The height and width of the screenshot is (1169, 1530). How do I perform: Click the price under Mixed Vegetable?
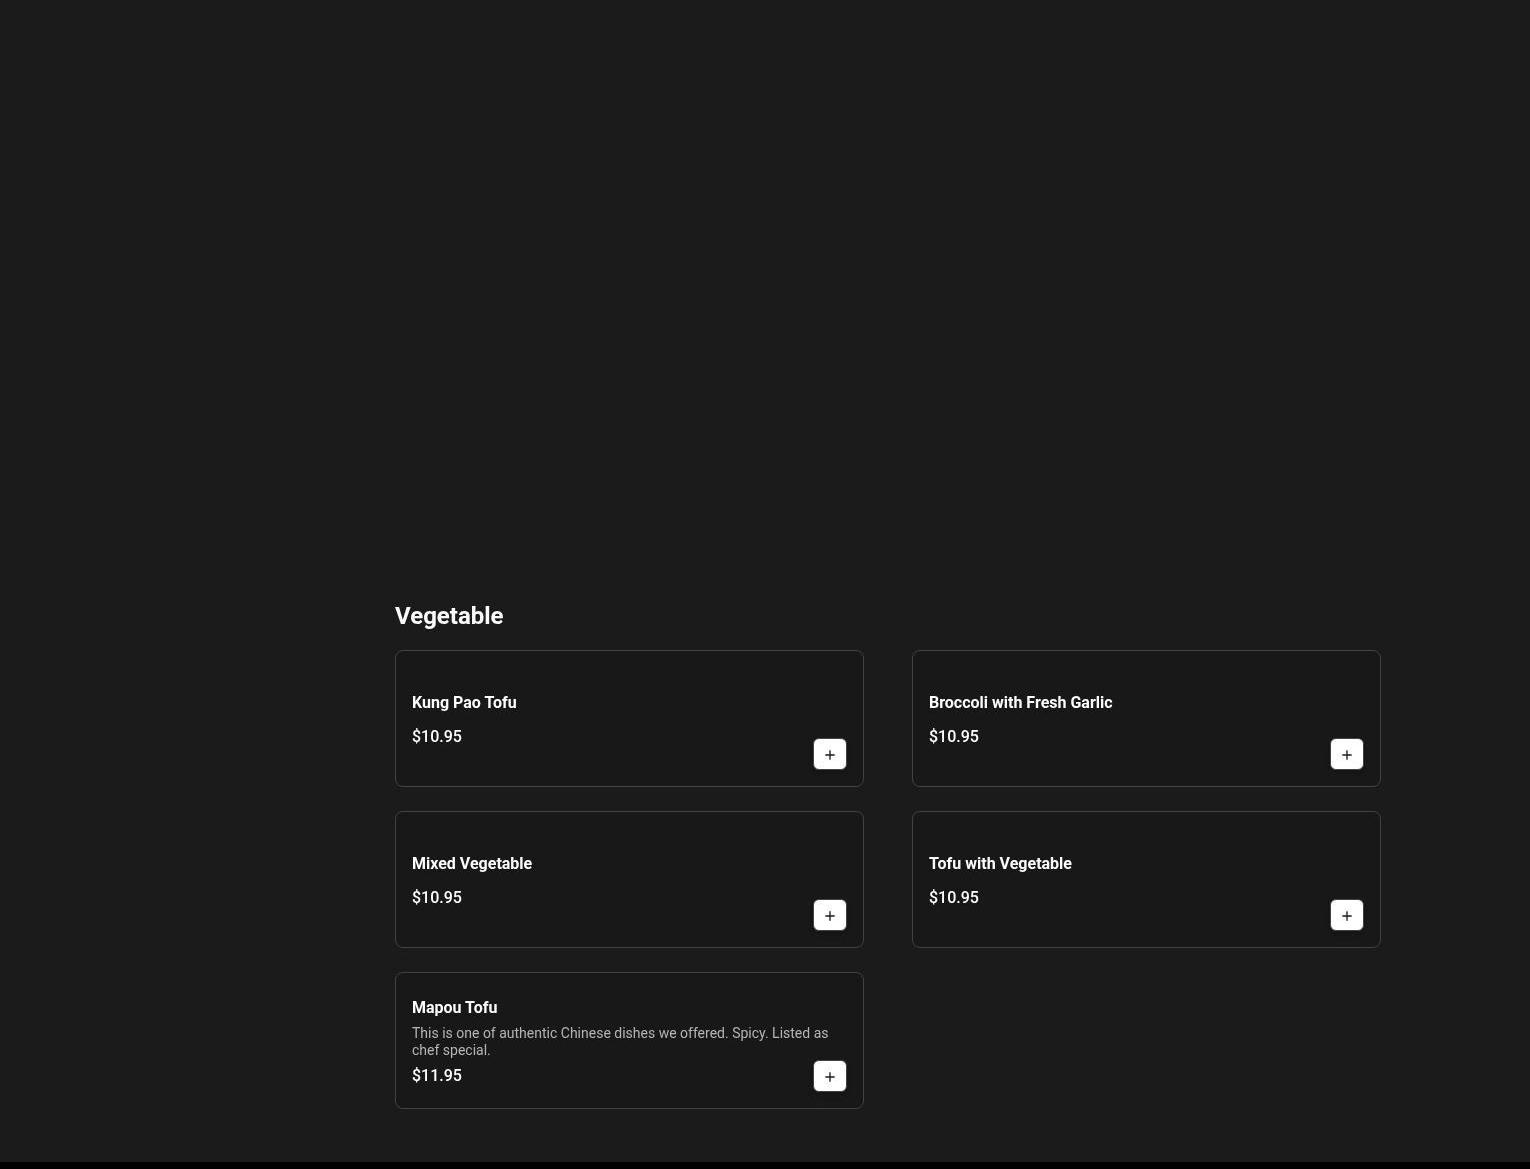coord(437,897)
